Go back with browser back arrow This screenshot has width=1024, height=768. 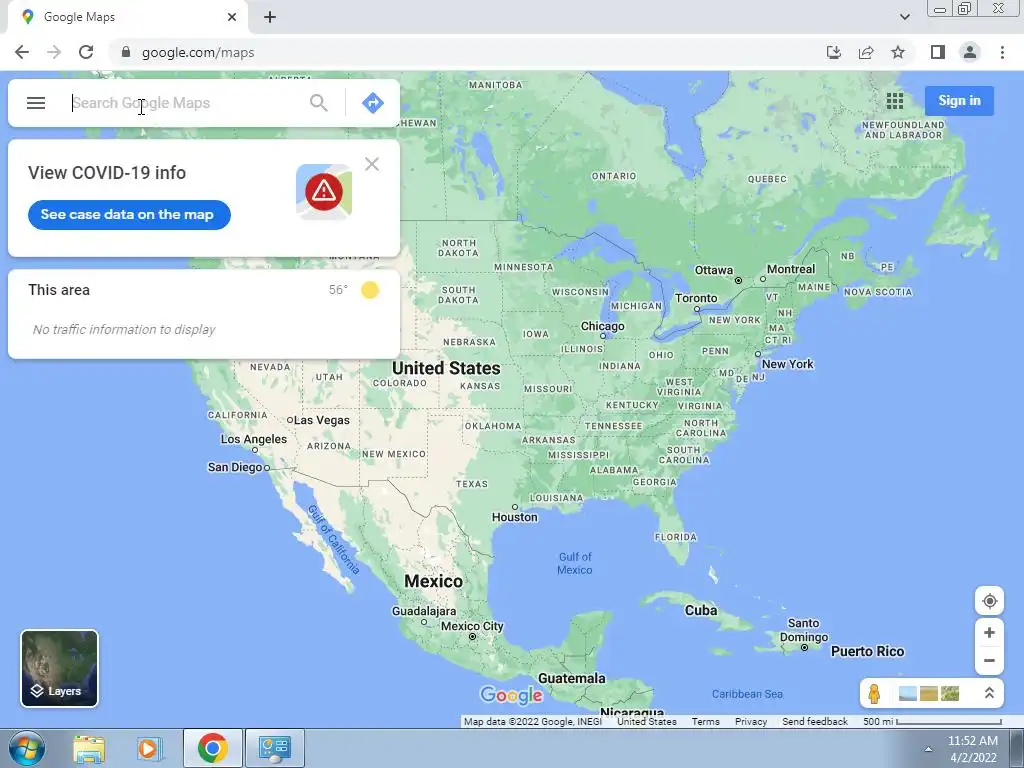(22, 52)
